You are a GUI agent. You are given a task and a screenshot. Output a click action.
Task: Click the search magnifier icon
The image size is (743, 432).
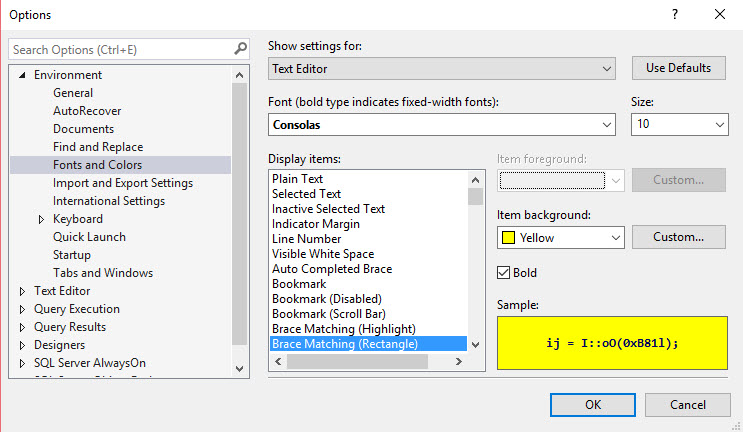(x=240, y=49)
